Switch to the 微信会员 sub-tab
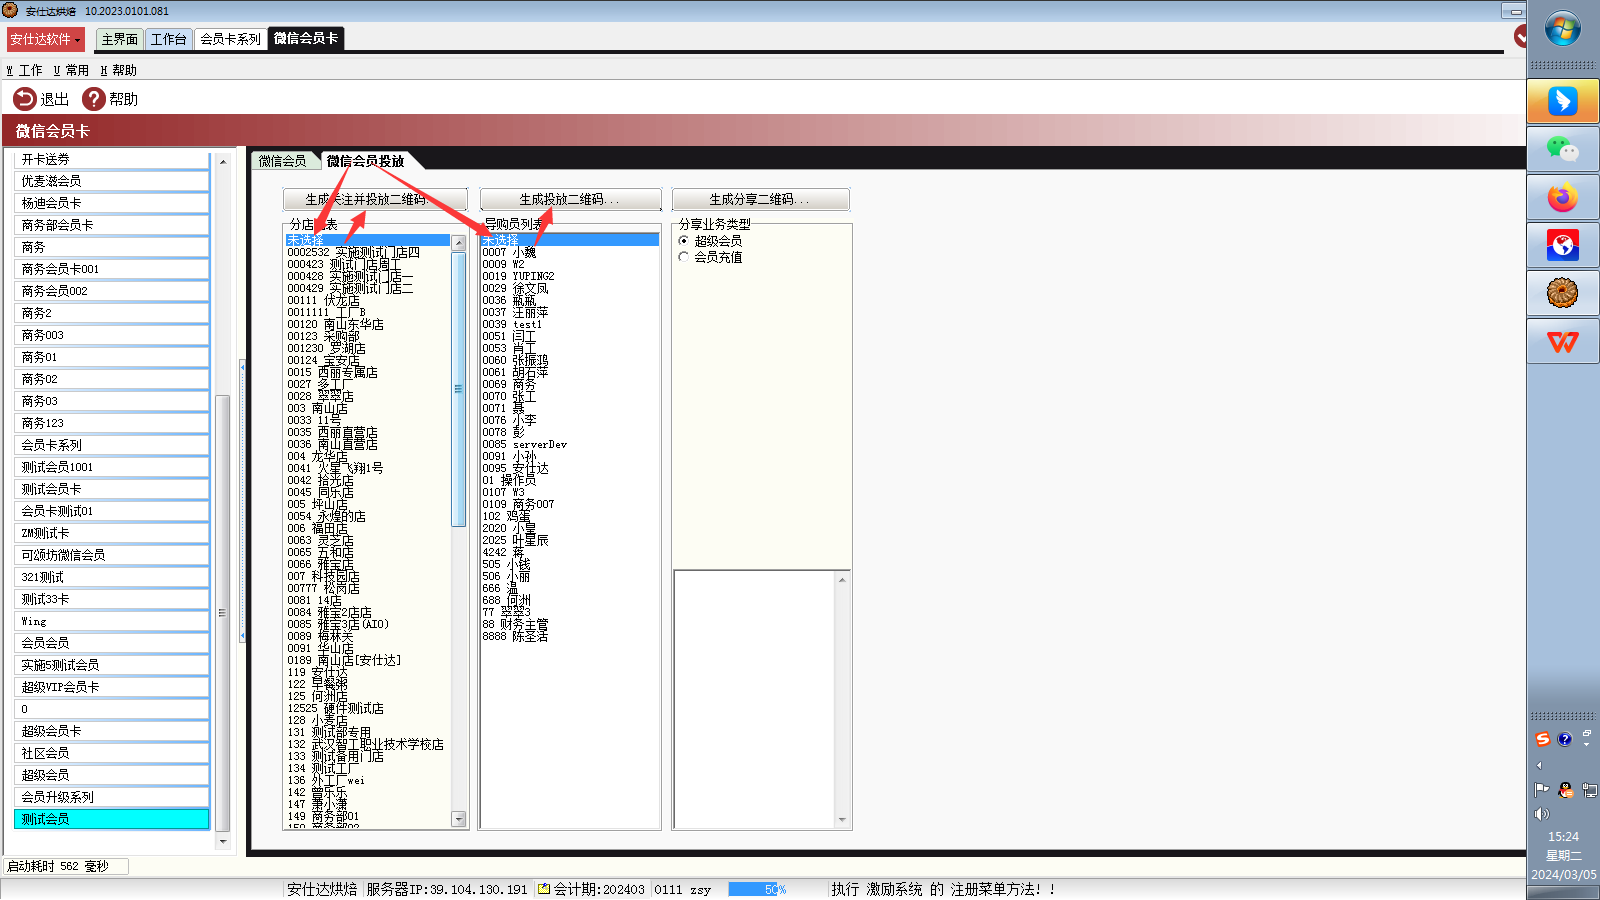Viewport: 1600px width, 900px height. [x=283, y=161]
